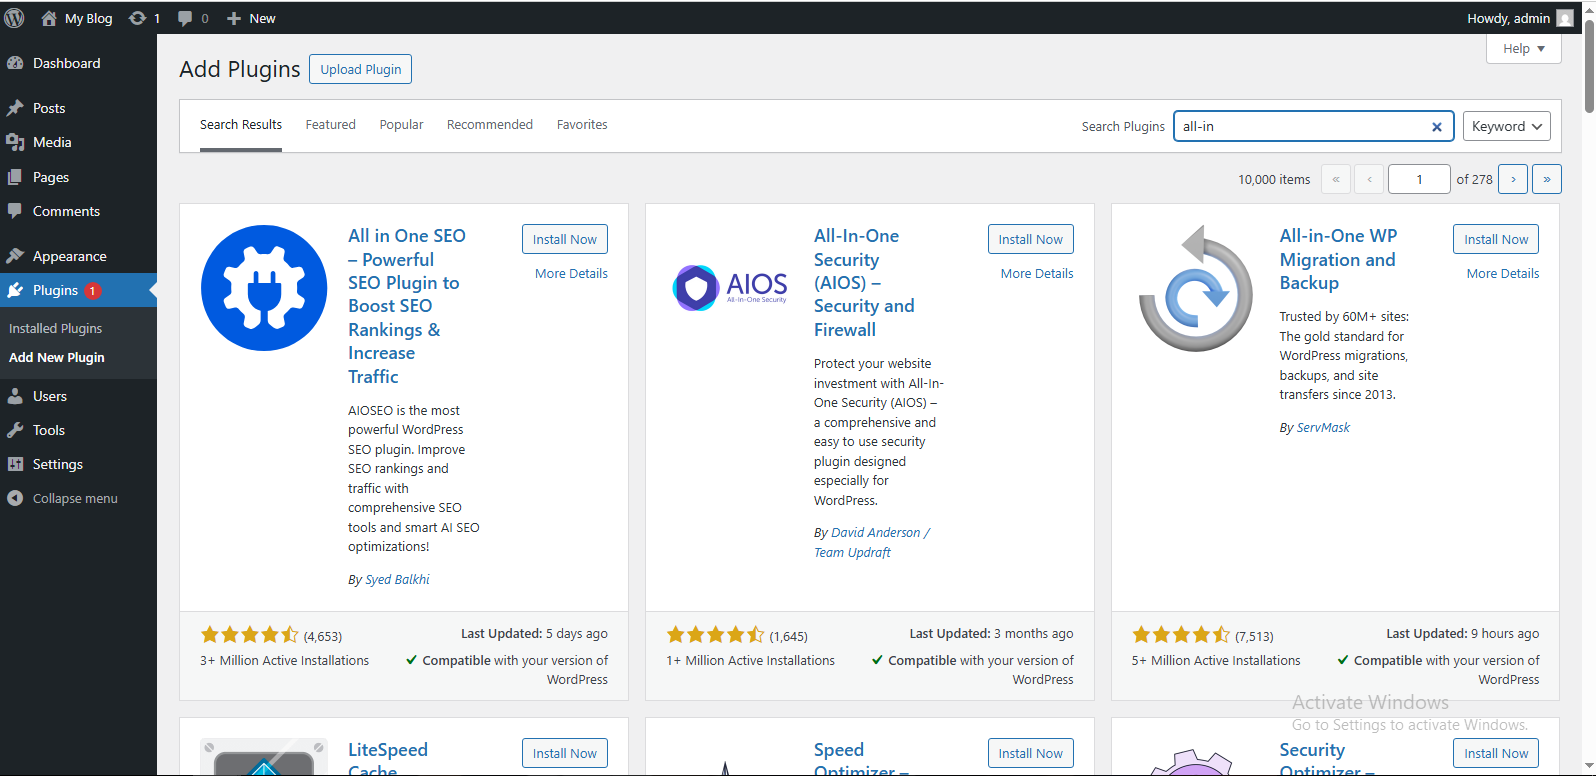Install the All in One SEO plugin

(565, 239)
